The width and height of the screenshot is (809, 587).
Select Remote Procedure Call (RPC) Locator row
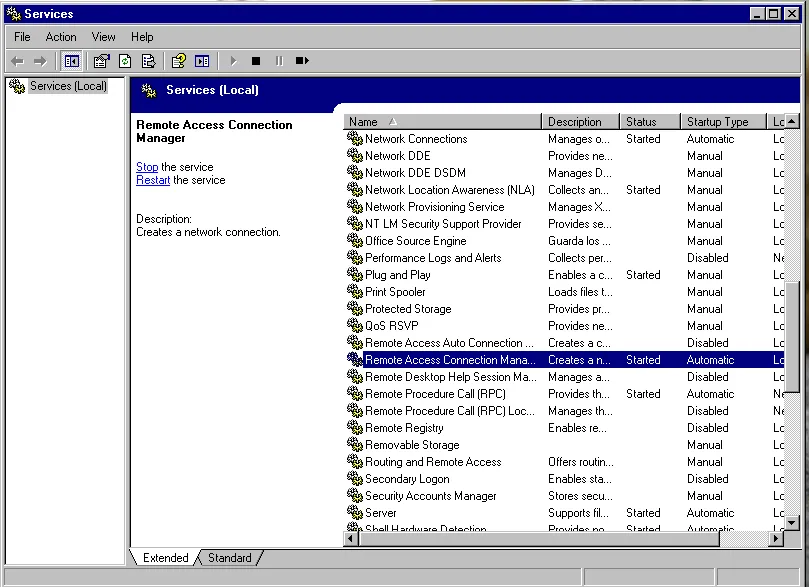(x=564, y=411)
